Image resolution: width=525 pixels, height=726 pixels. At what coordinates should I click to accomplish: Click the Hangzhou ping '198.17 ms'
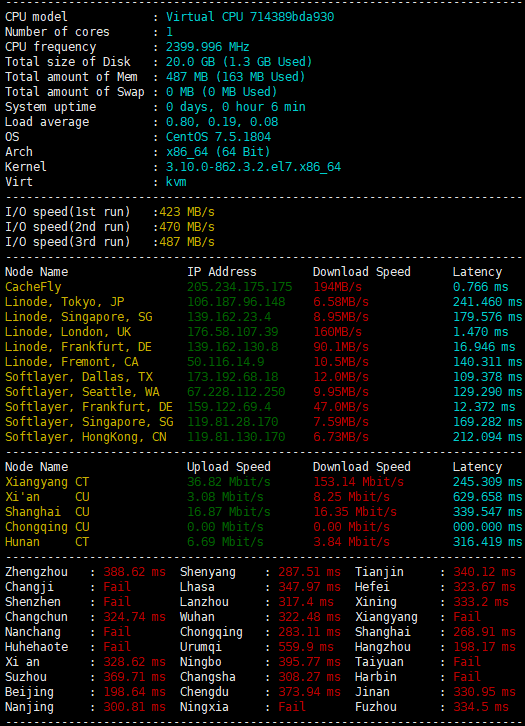(x=484, y=647)
